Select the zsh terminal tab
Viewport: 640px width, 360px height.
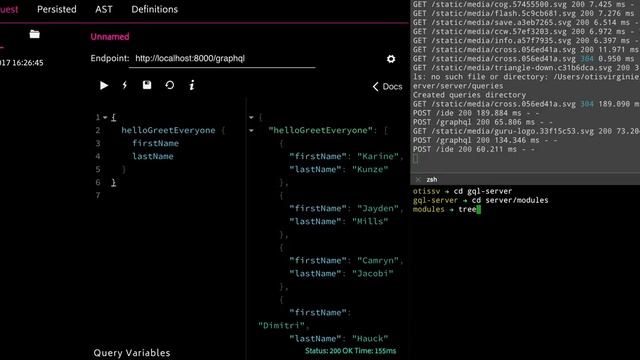click(432, 179)
